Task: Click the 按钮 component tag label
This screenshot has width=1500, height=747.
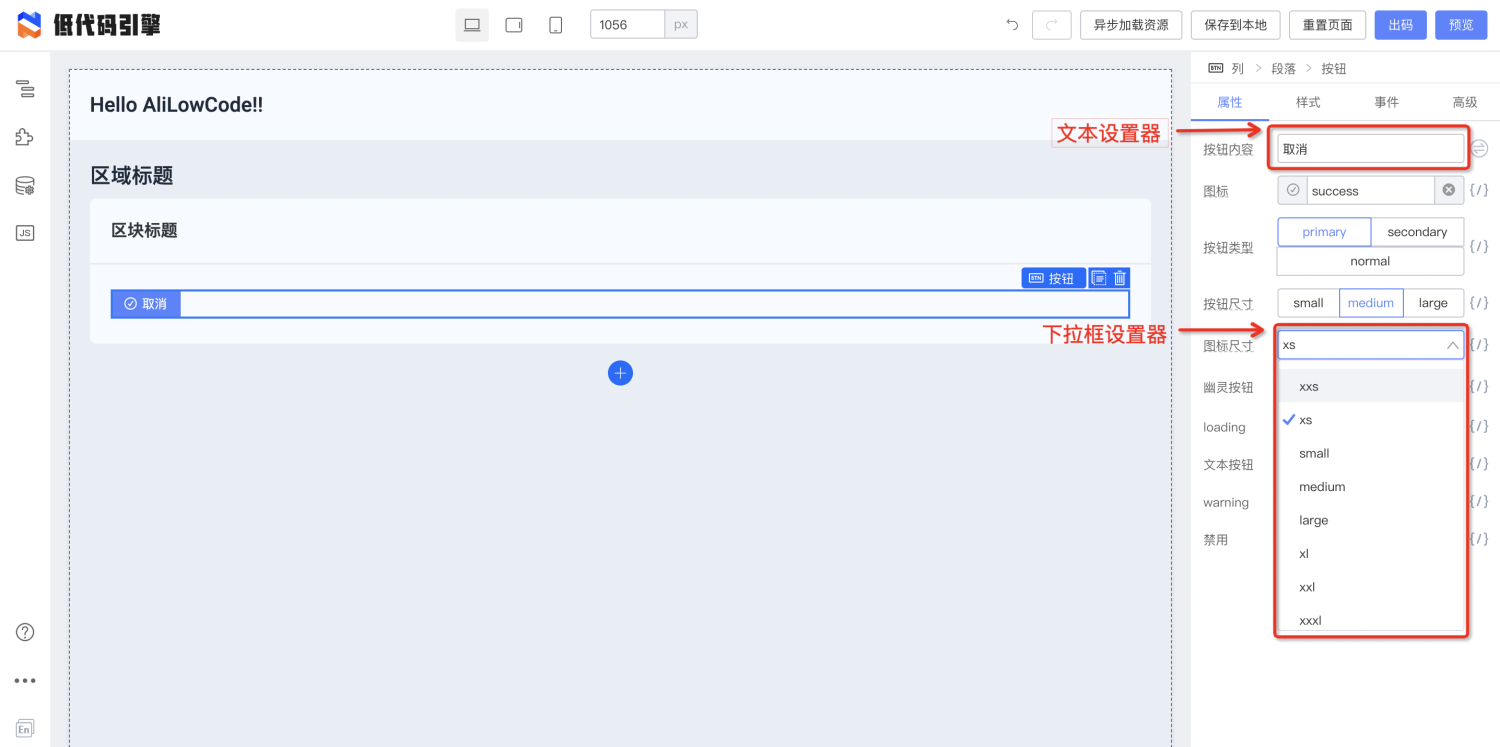Action: tap(1053, 278)
